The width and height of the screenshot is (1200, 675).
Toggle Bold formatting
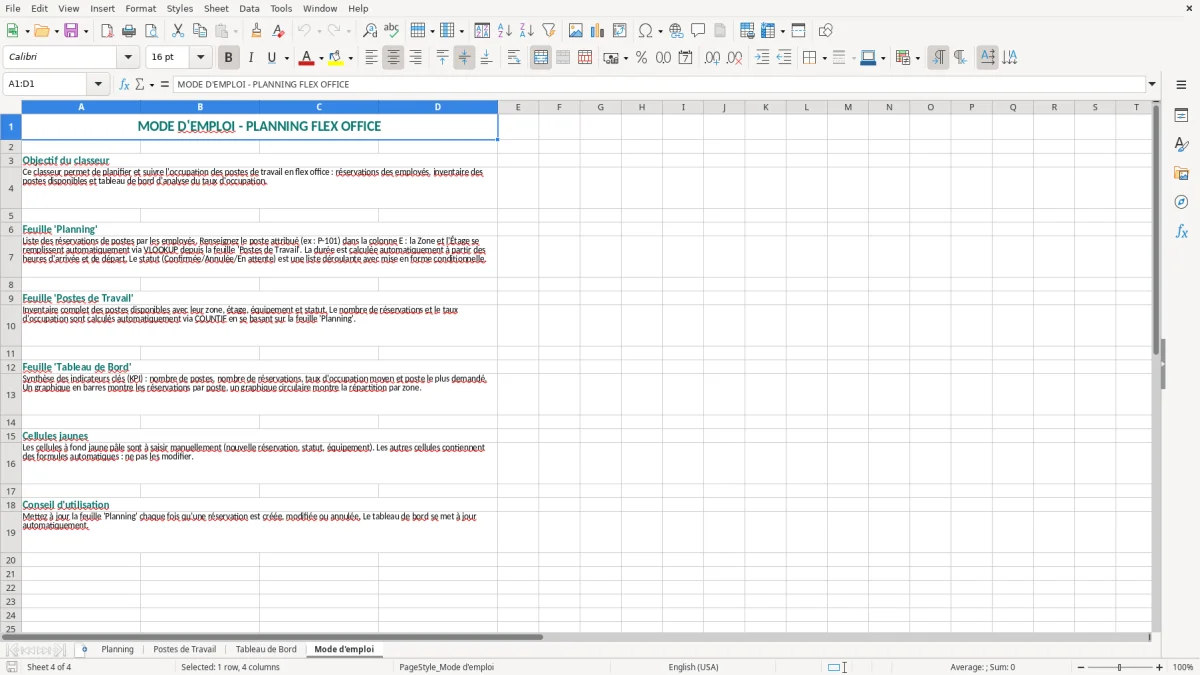point(228,58)
